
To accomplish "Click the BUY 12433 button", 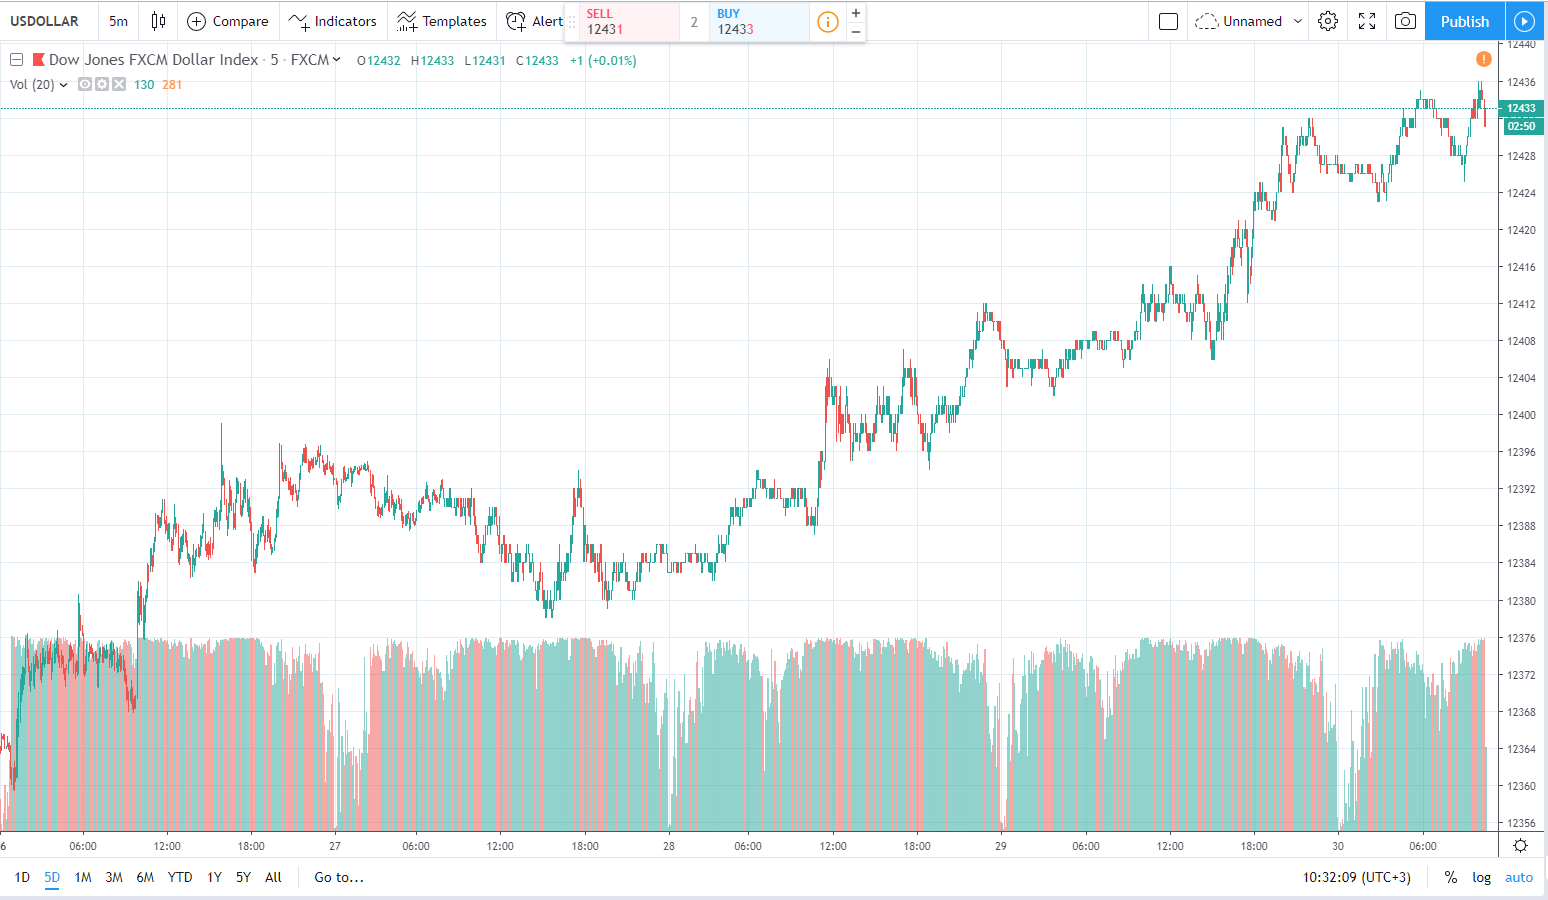I will pyautogui.click(x=759, y=22).
